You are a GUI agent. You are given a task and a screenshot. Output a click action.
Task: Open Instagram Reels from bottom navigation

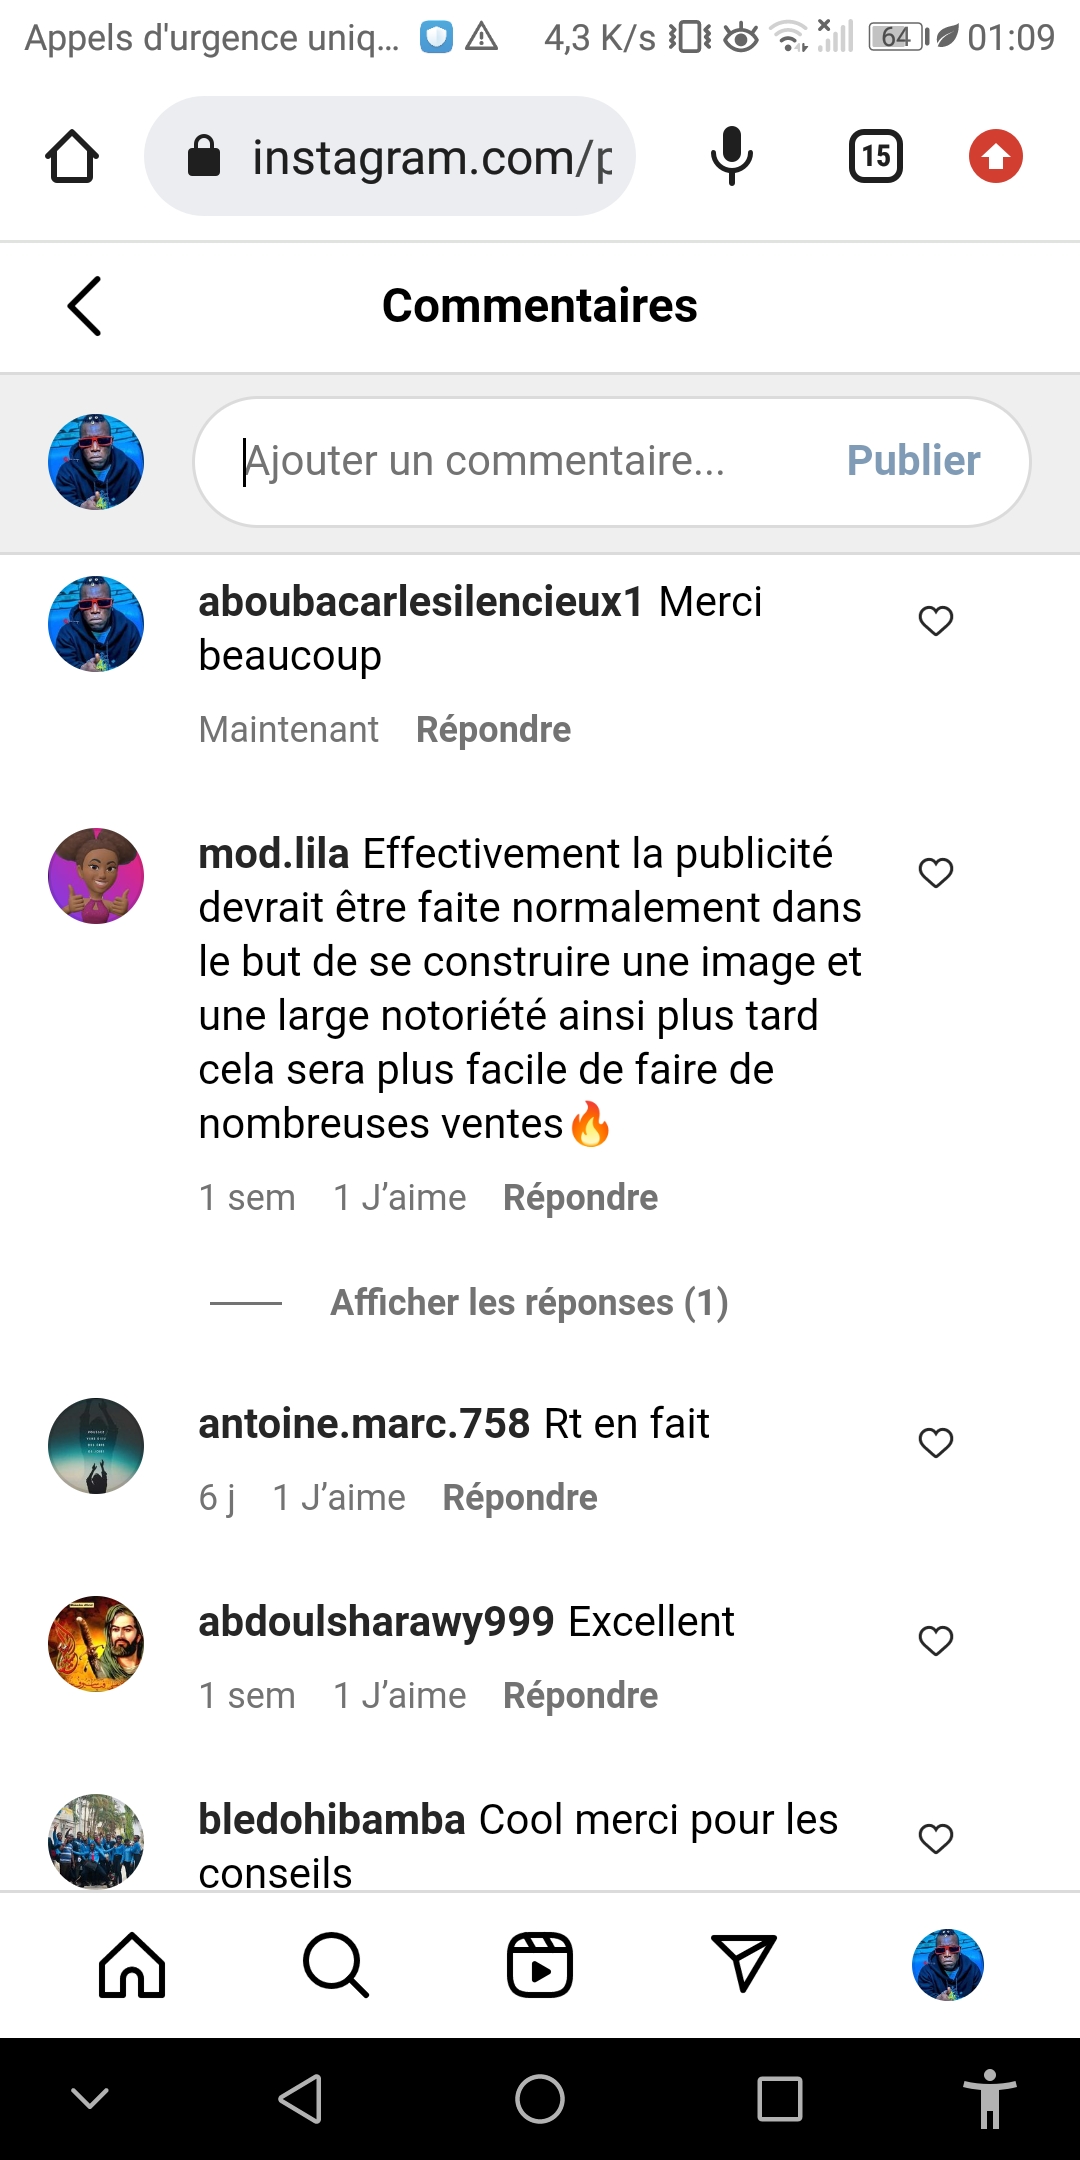pyautogui.click(x=540, y=1965)
